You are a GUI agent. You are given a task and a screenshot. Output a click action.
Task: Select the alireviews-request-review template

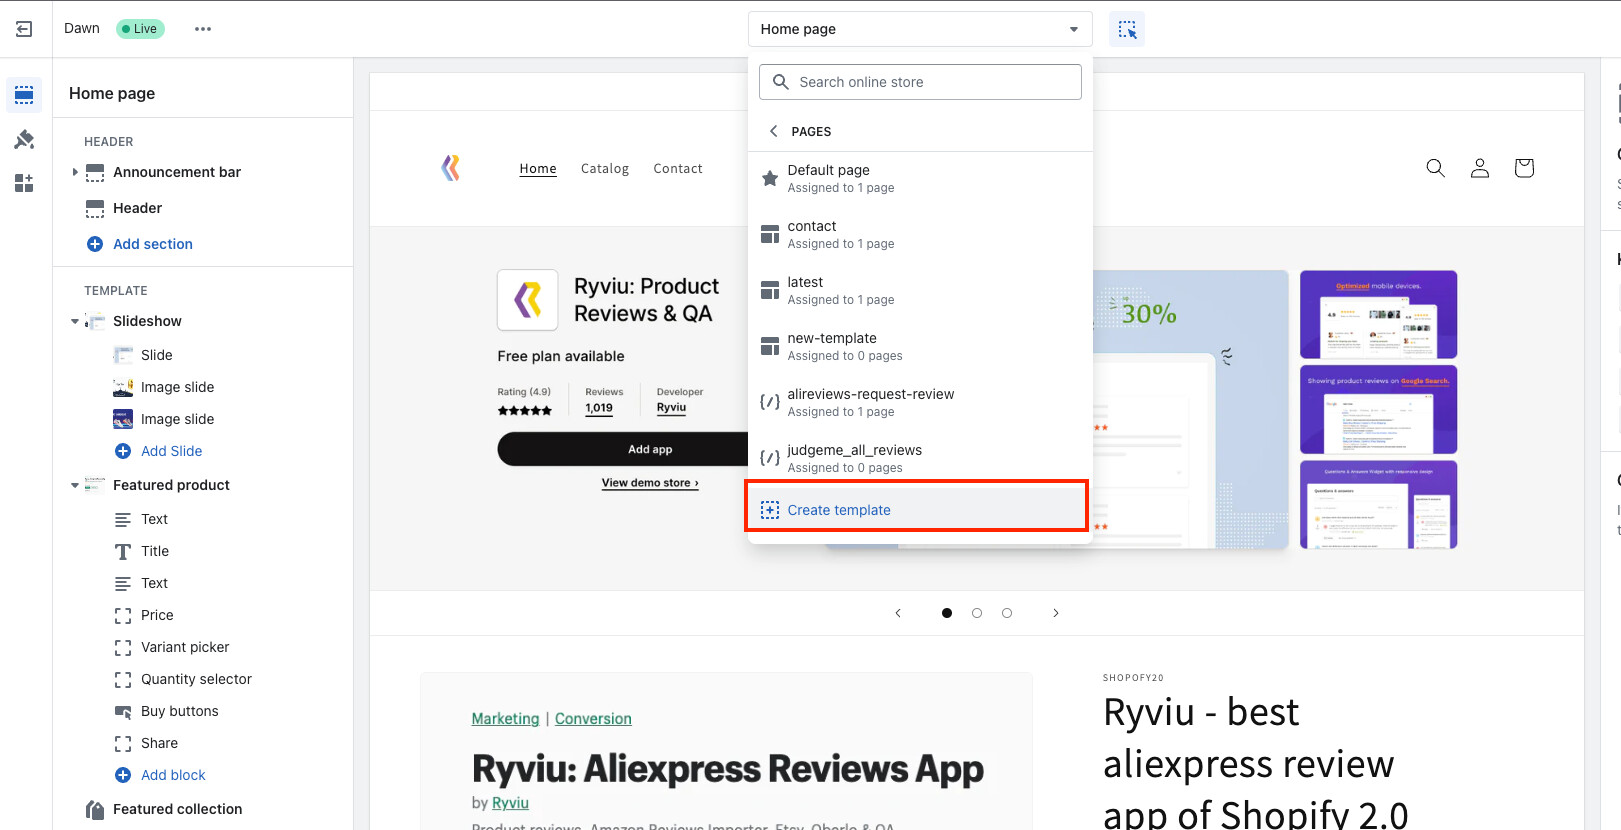pos(920,403)
